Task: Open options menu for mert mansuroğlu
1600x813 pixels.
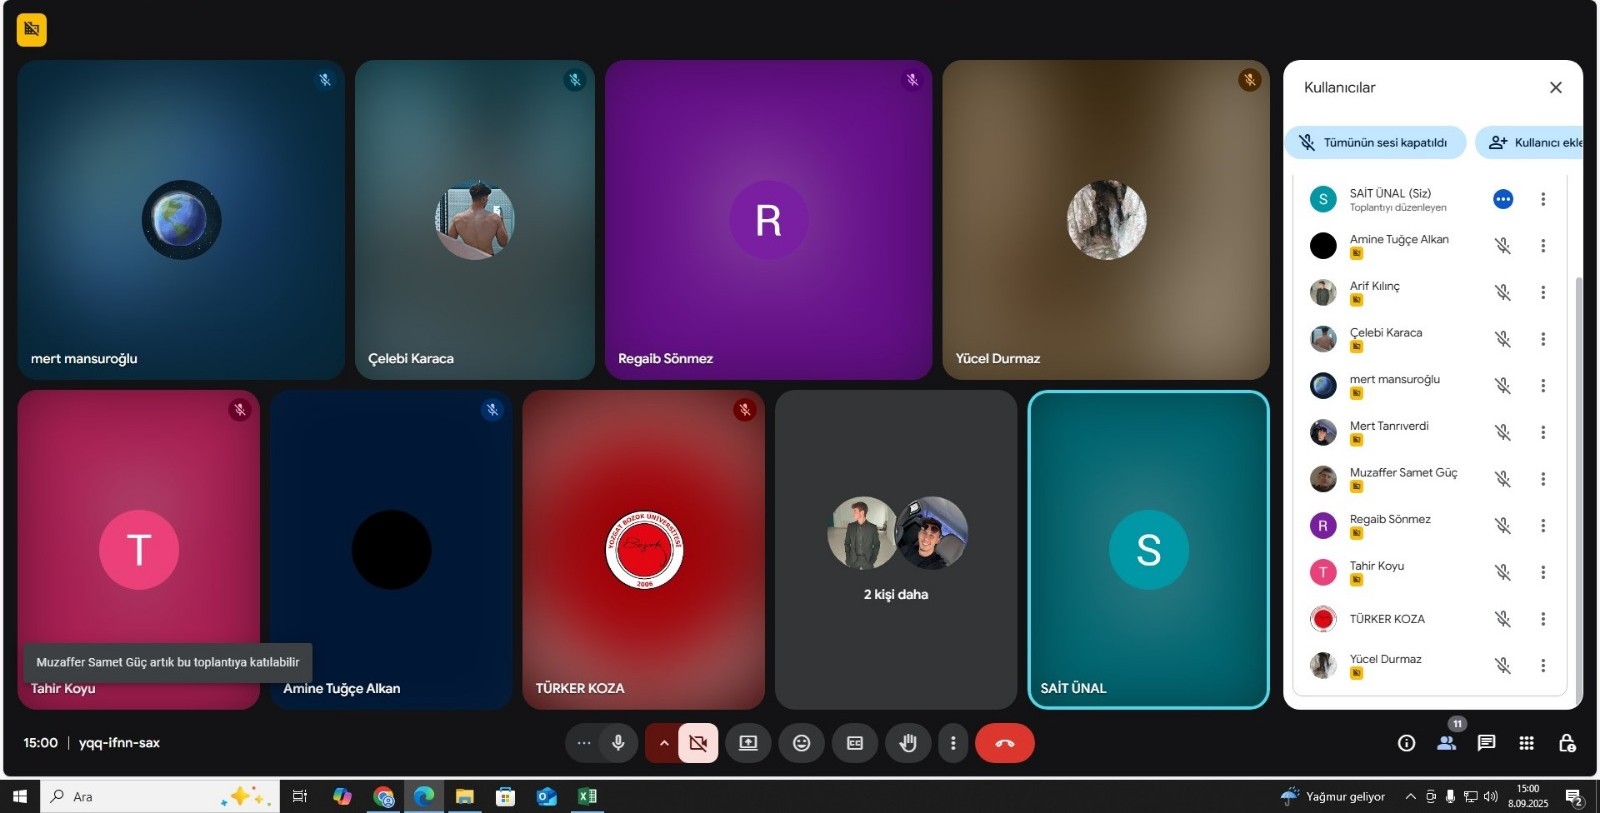Action: 1543,386
